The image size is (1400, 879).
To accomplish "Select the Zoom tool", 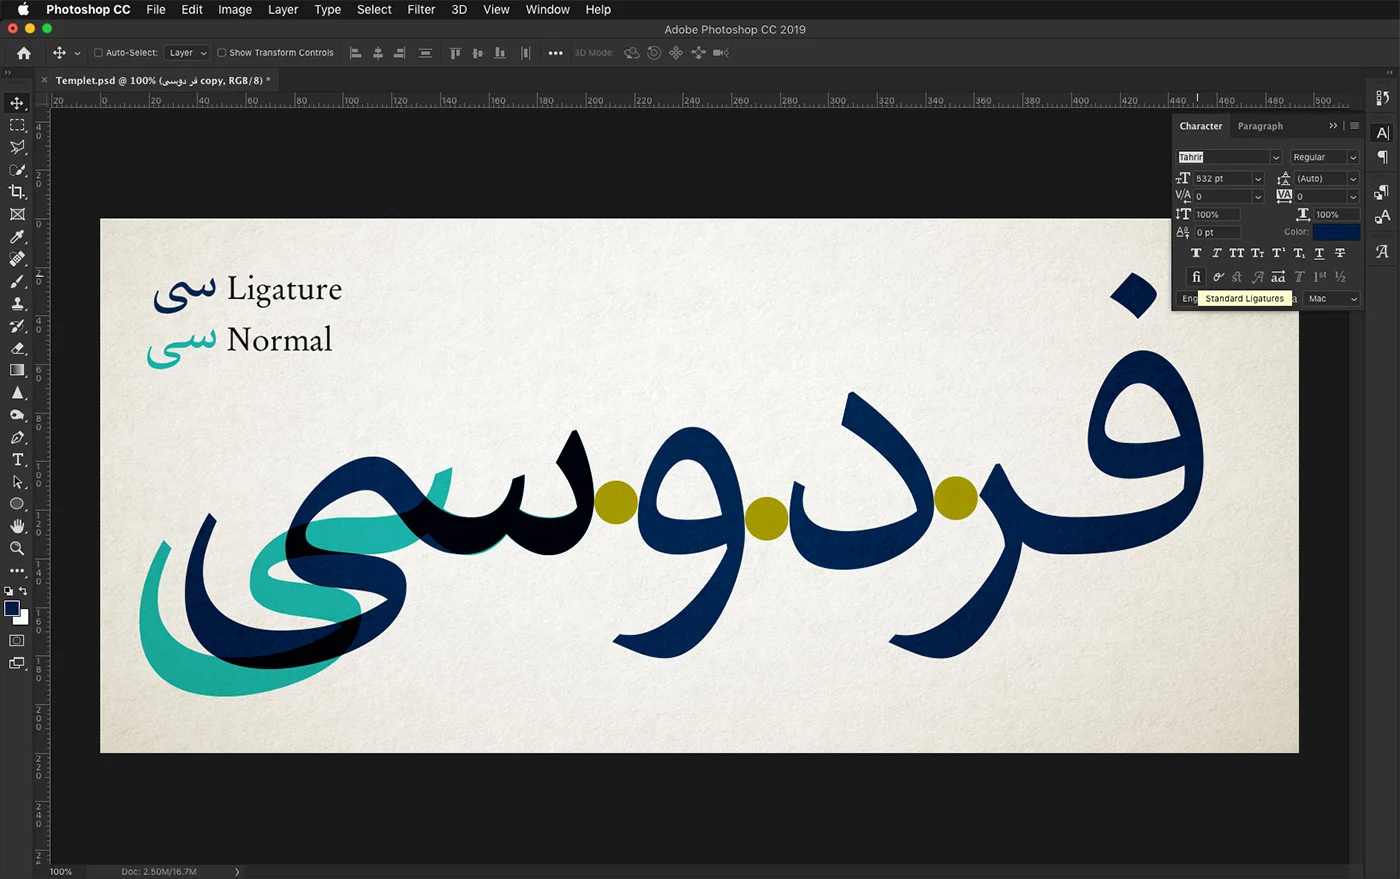I will (x=17, y=548).
